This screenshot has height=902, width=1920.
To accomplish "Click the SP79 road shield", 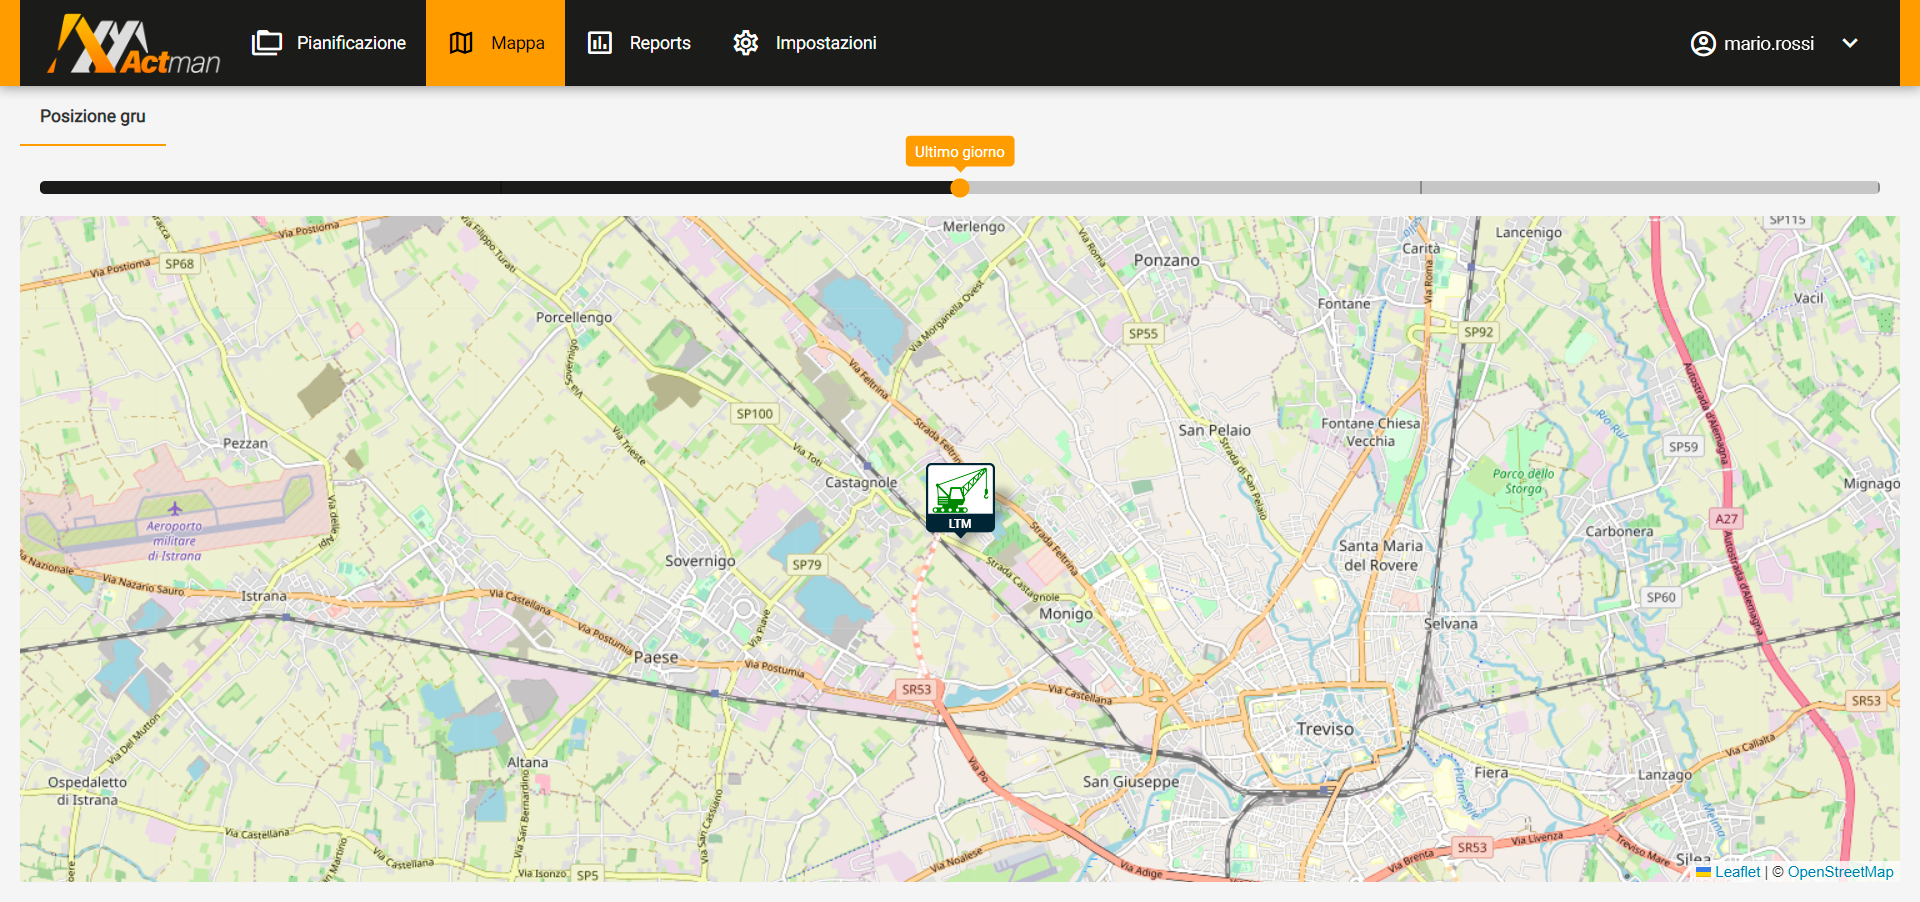I will coord(806,565).
